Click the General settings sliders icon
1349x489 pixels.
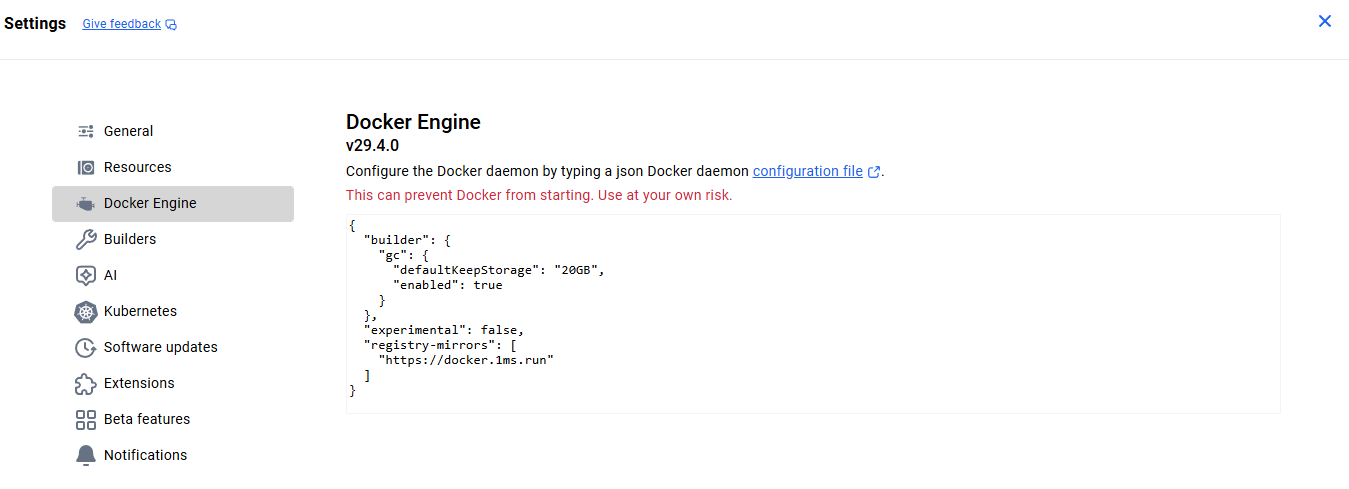point(86,131)
